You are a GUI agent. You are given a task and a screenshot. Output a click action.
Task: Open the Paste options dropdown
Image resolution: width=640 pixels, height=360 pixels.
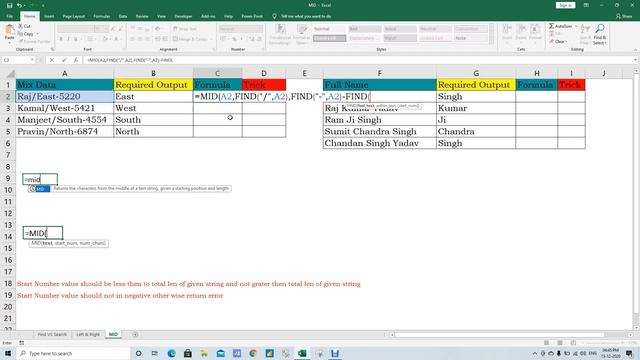coord(9,42)
